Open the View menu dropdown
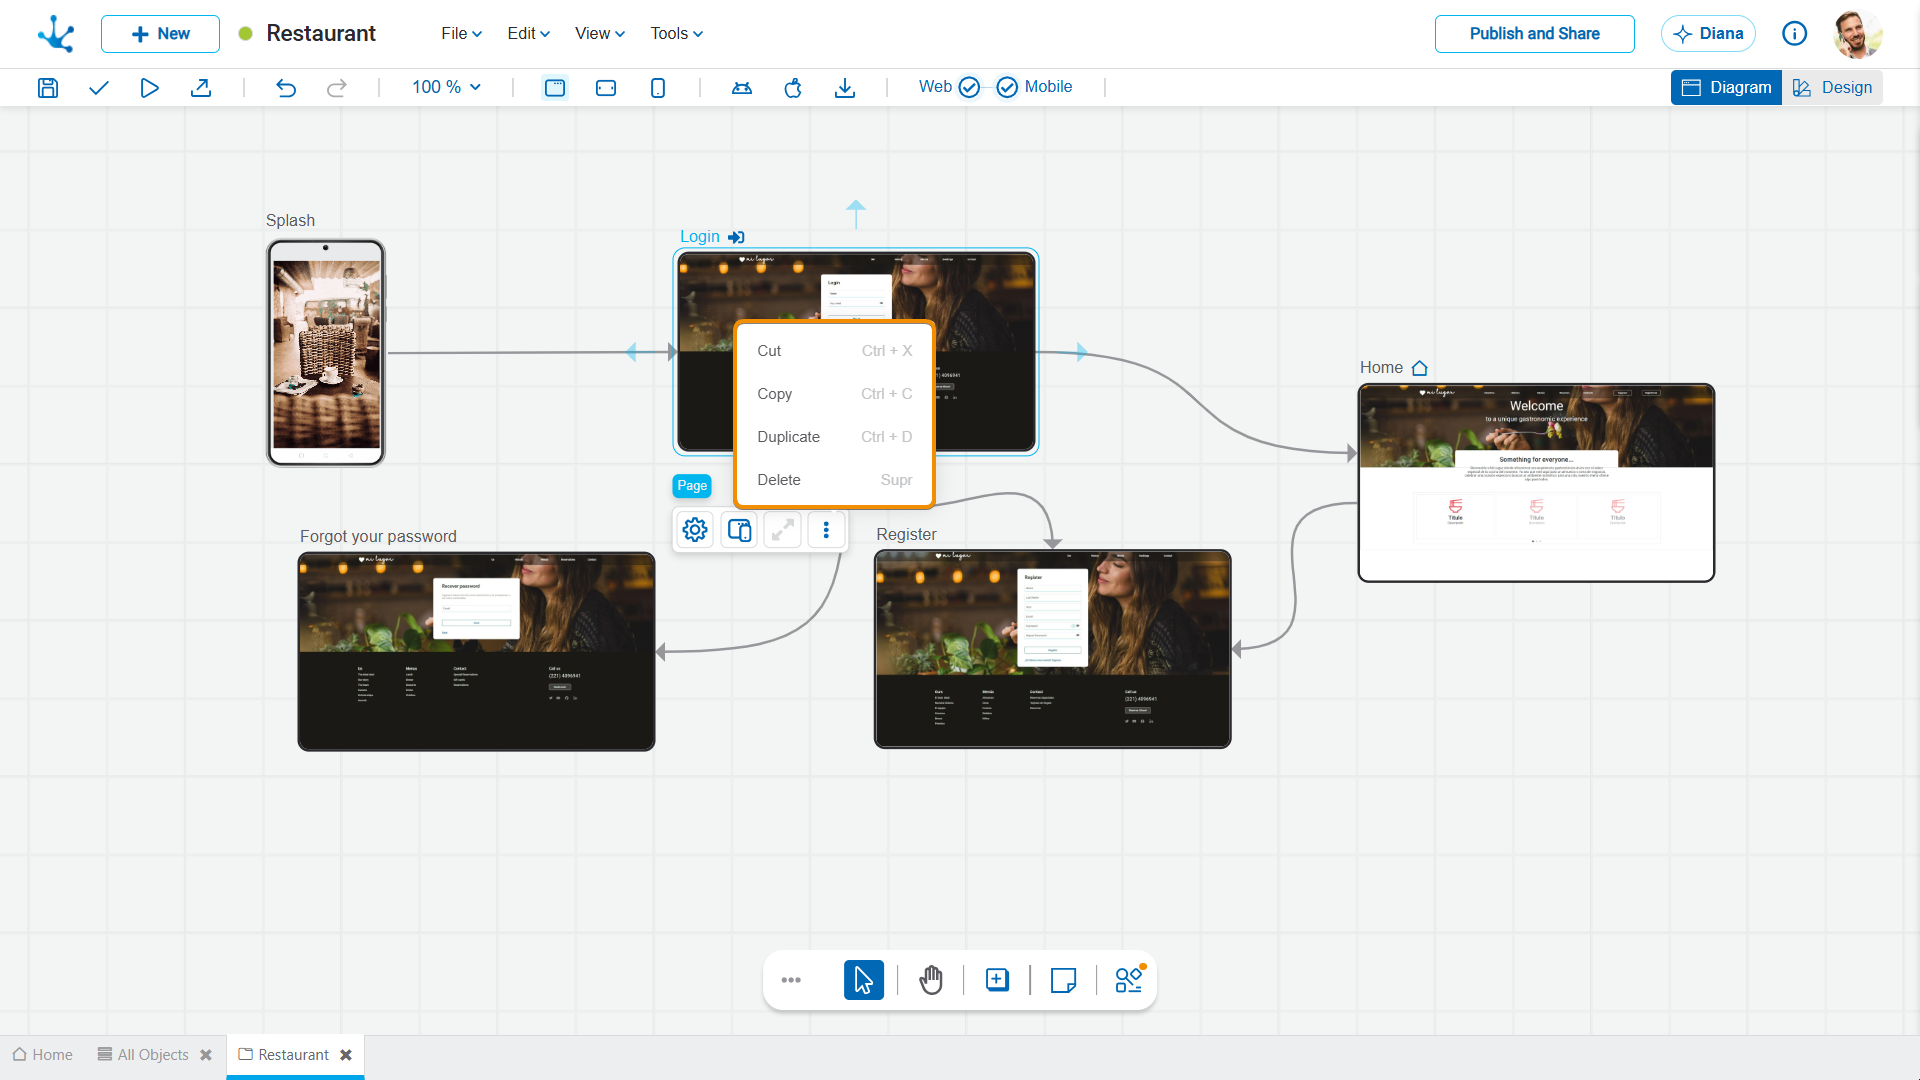The width and height of the screenshot is (1920, 1080). point(600,33)
